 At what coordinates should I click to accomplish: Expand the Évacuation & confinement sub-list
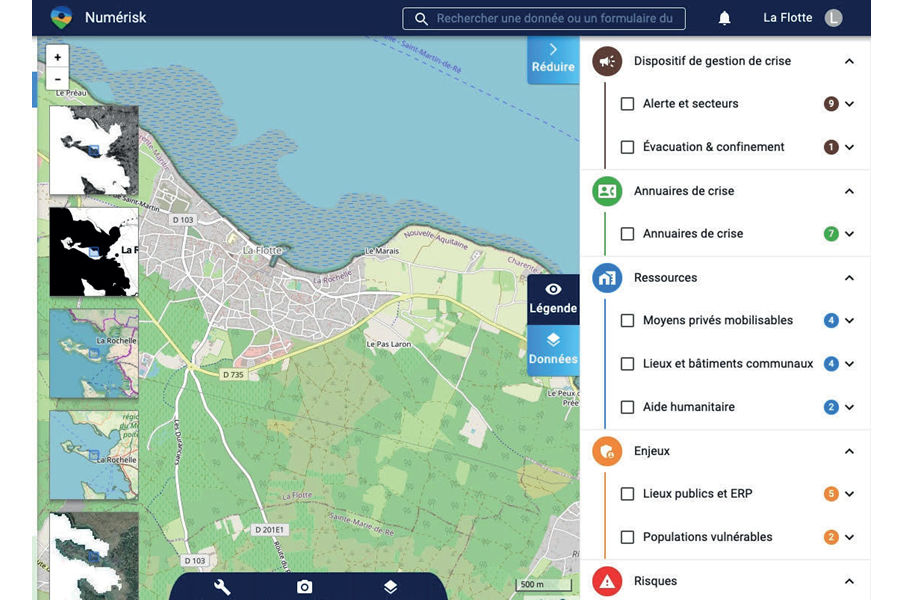click(x=849, y=147)
